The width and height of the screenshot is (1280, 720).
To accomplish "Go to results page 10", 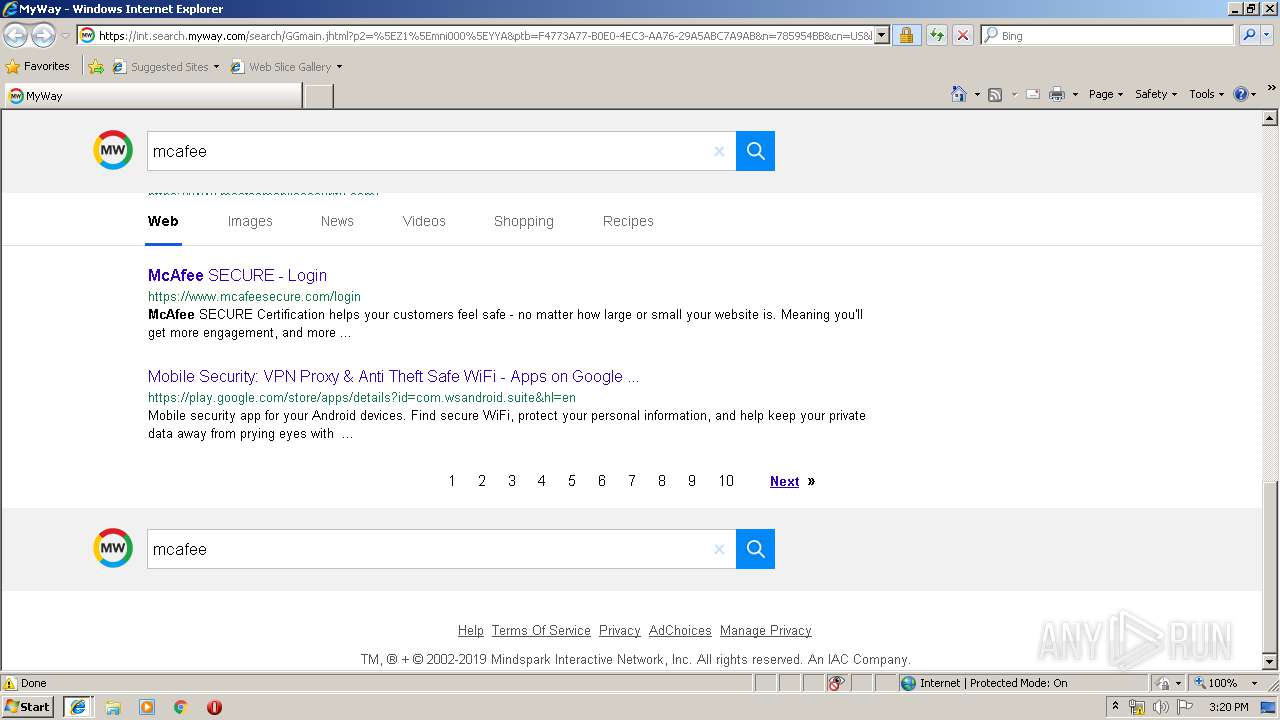I will click(726, 481).
